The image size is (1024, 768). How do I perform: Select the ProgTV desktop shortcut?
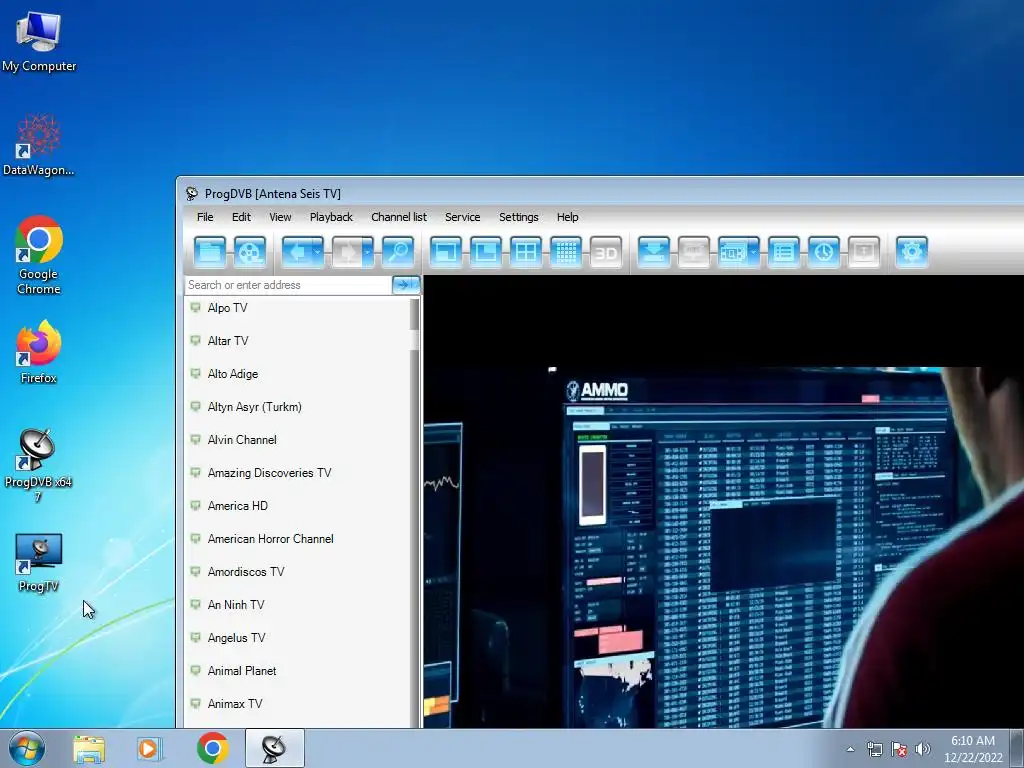pyautogui.click(x=39, y=562)
